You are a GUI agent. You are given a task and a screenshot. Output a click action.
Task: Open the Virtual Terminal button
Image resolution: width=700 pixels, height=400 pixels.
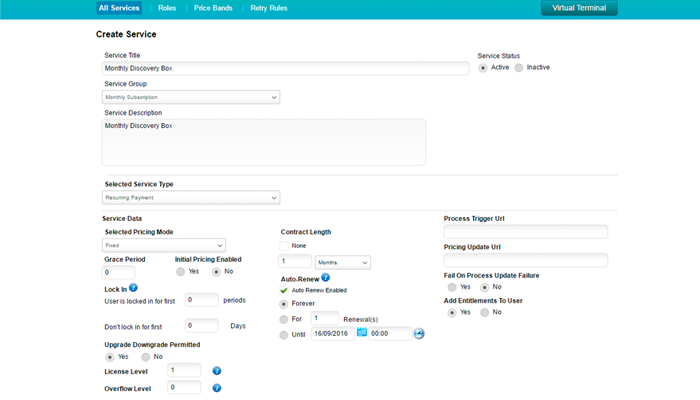point(579,8)
